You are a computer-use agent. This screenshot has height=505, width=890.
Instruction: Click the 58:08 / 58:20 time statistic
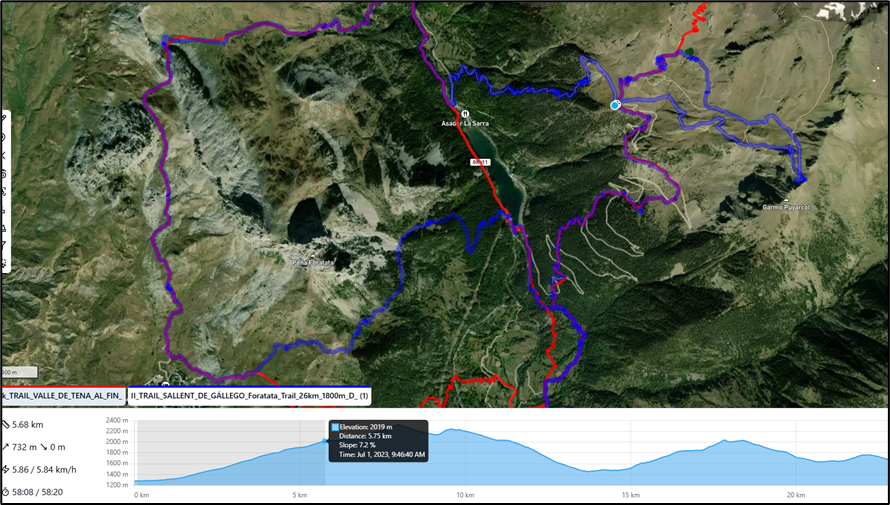pos(40,492)
